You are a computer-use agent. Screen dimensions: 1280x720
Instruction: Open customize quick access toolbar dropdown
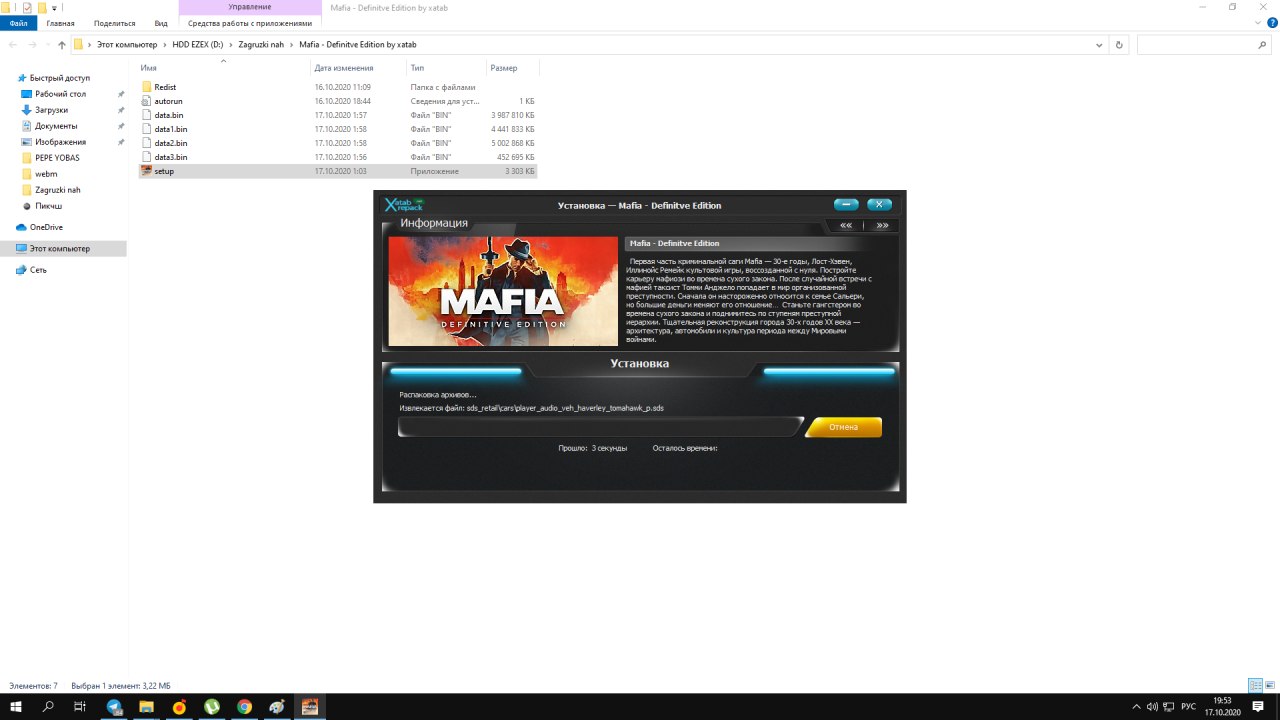click(54, 7)
